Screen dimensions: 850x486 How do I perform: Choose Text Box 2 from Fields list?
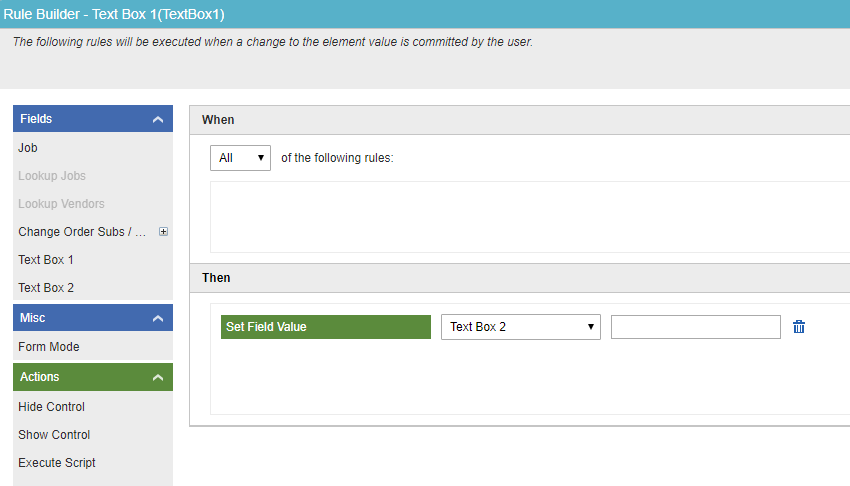pyautogui.click(x=46, y=288)
